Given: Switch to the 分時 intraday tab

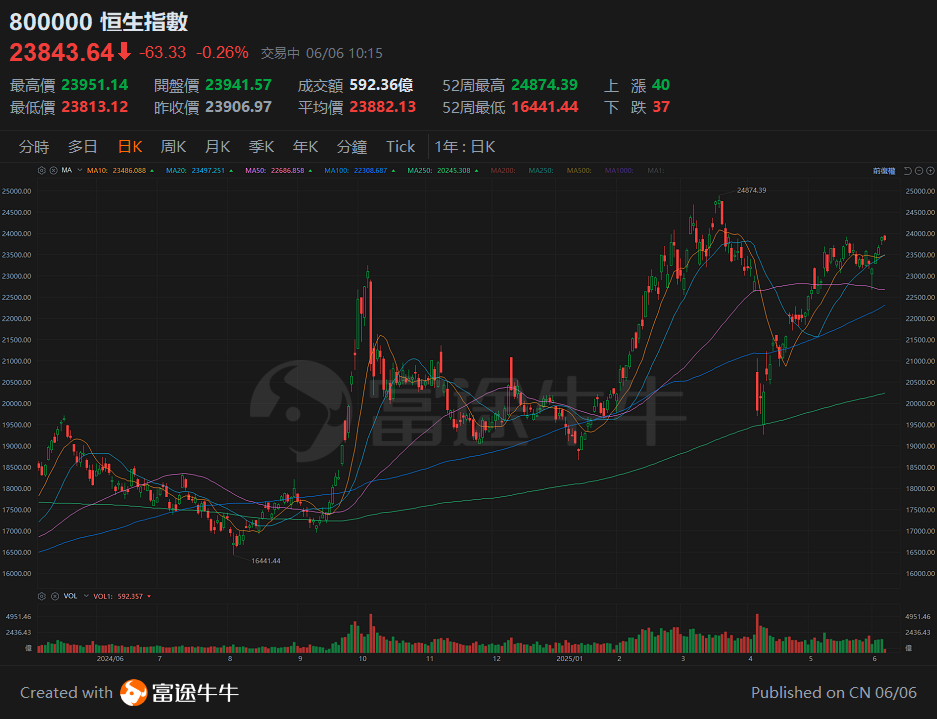Looking at the screenshot, I should click(32, 146).
